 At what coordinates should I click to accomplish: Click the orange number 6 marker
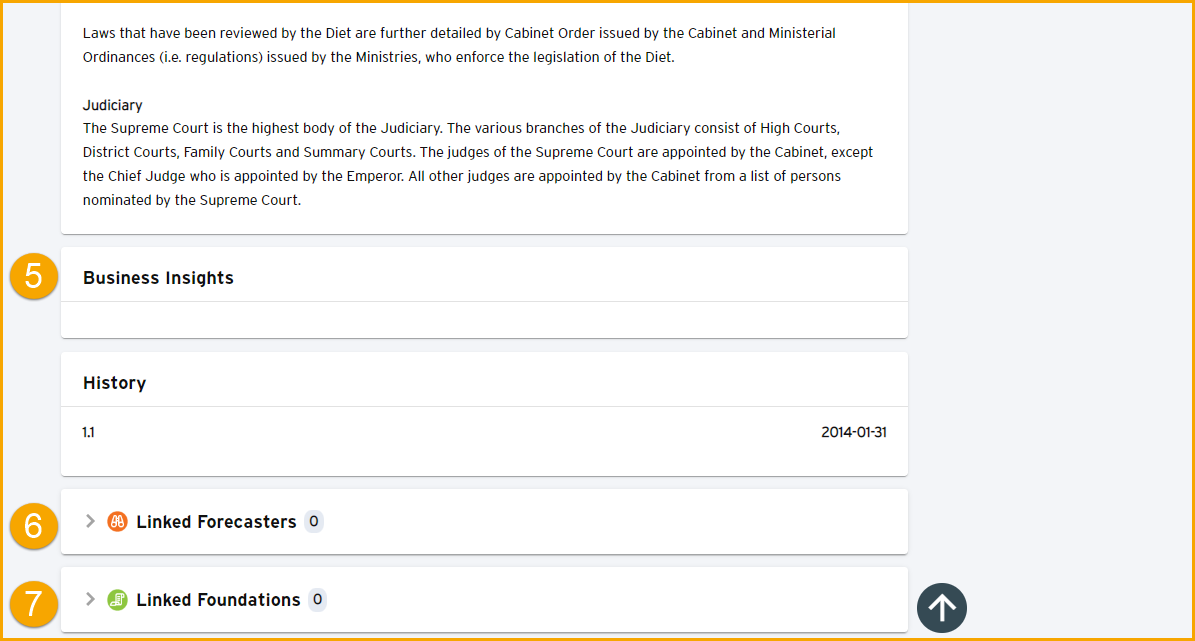point(34,526)
